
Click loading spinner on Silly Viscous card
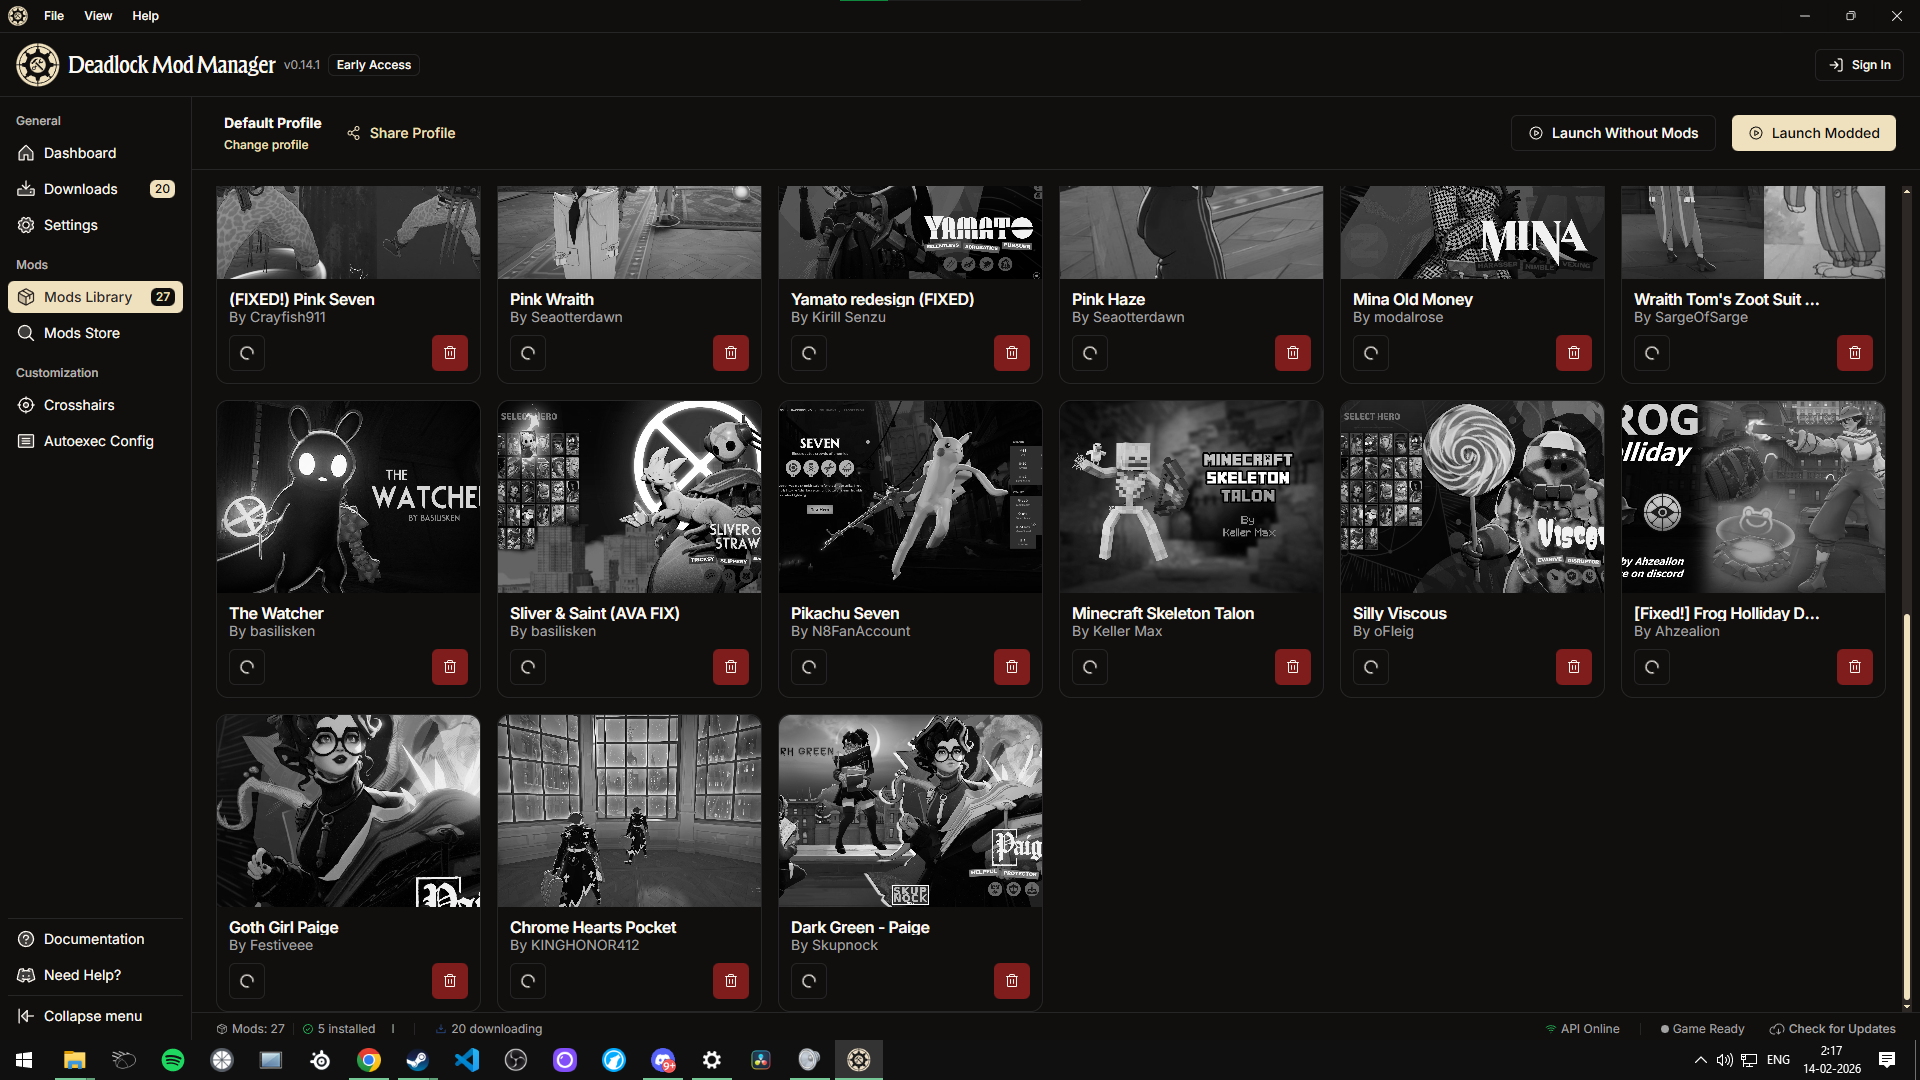tap(1371, 667)
